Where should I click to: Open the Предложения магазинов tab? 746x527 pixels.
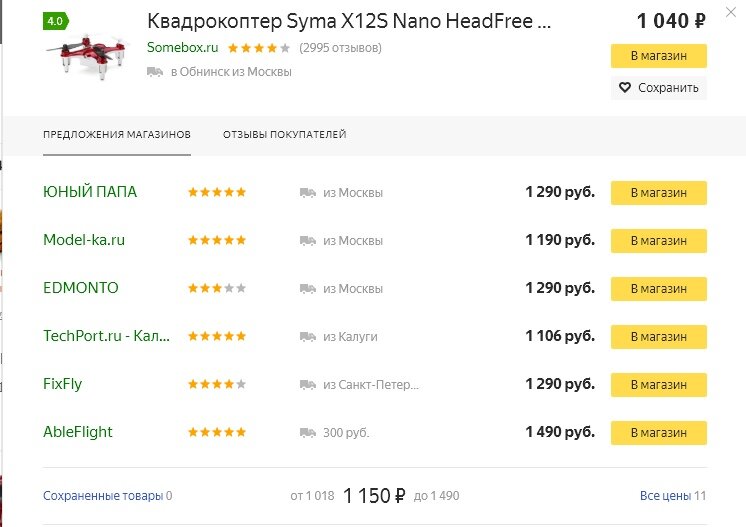(117, 135)
